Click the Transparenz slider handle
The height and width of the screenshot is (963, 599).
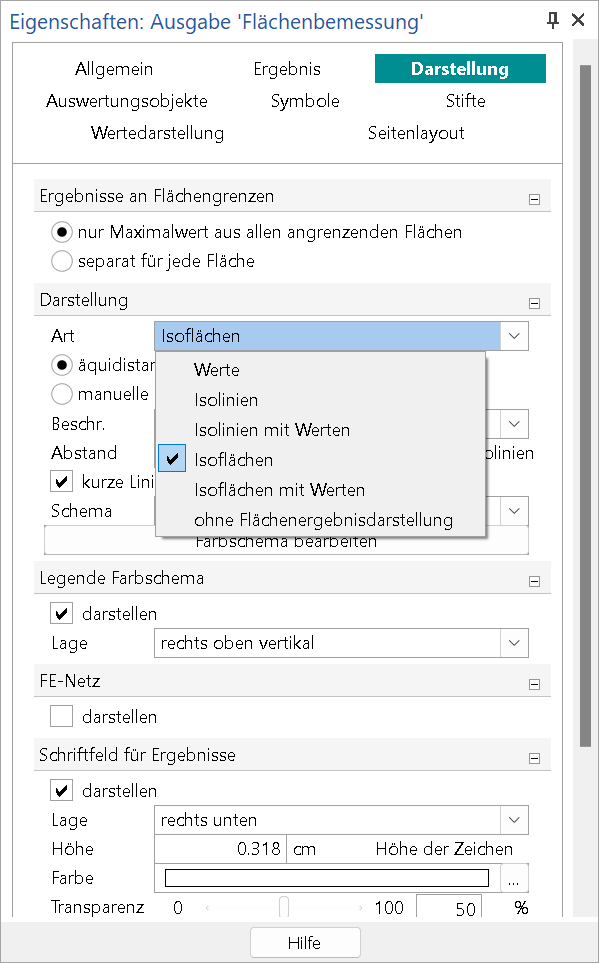(x=284, y=907)
